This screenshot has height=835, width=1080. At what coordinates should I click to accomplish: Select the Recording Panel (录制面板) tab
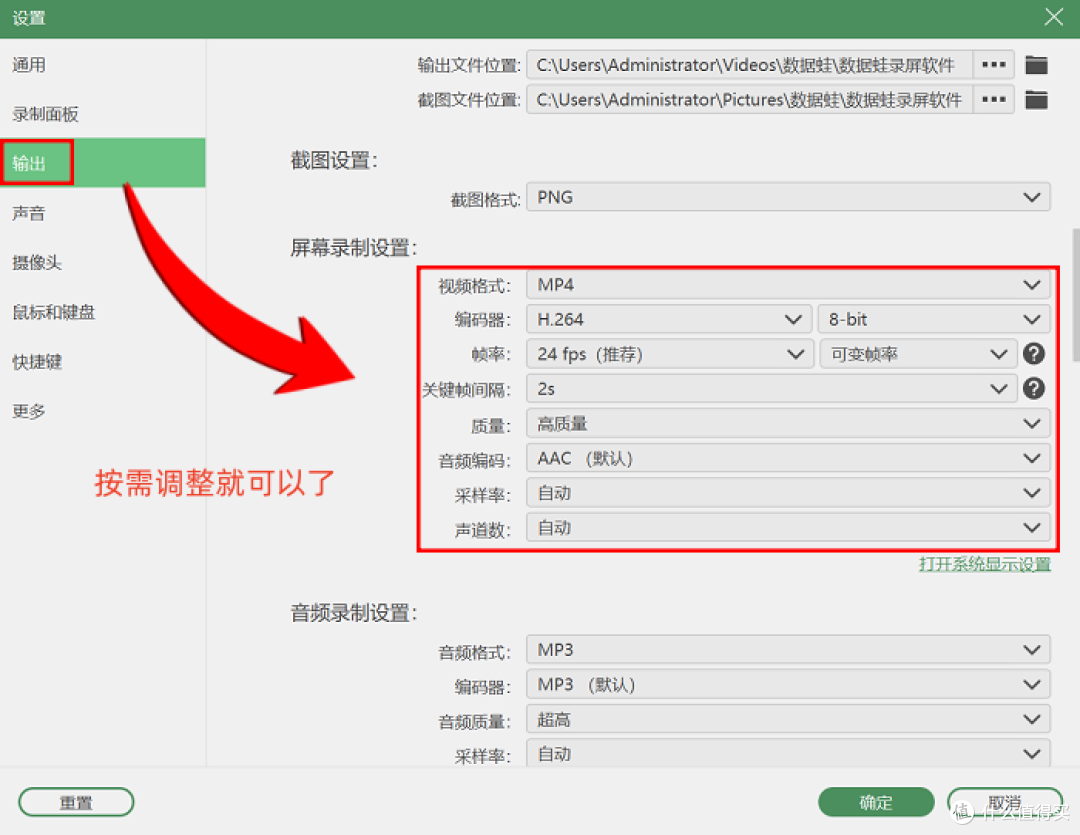103,114
